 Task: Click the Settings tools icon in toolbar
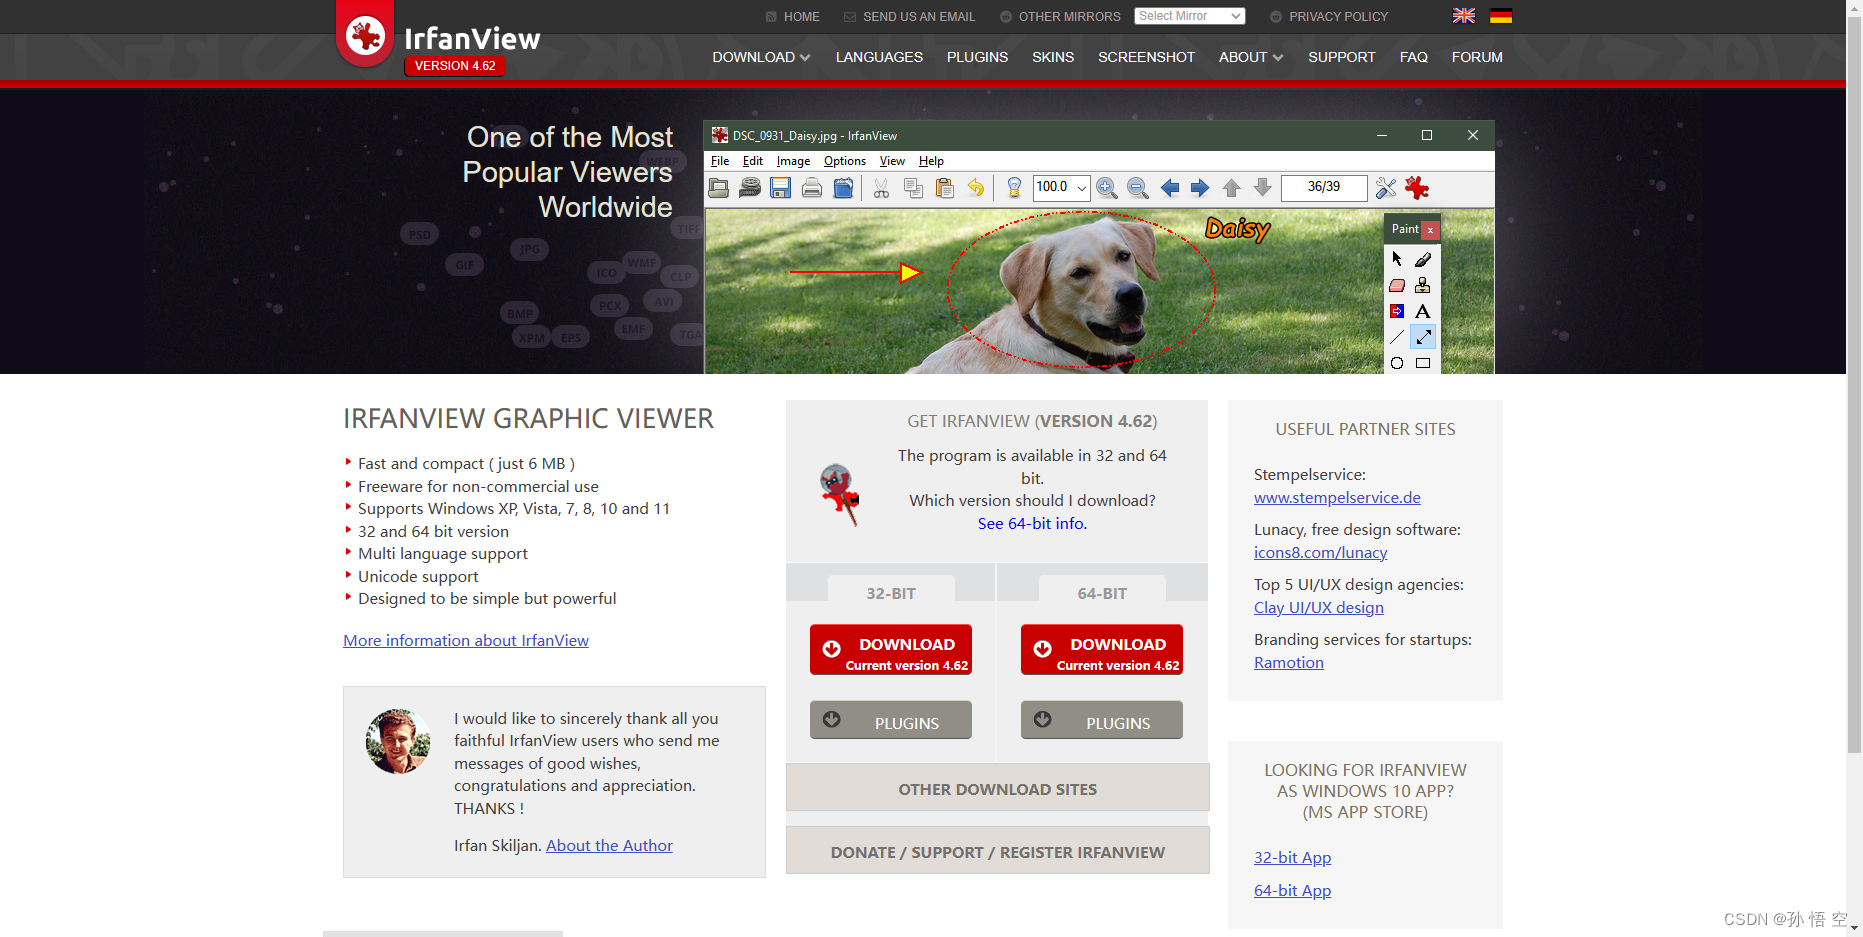[1386, 188]
